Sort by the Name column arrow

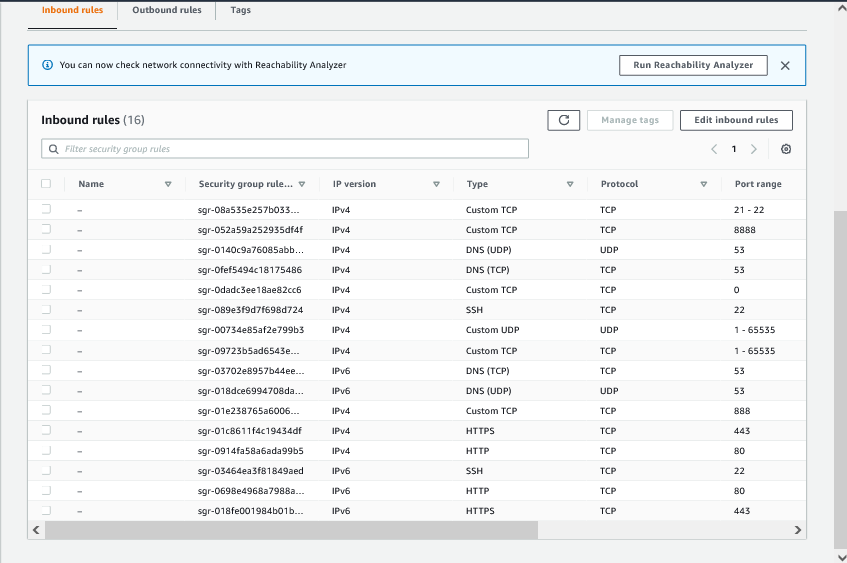(x=168, y=184)
